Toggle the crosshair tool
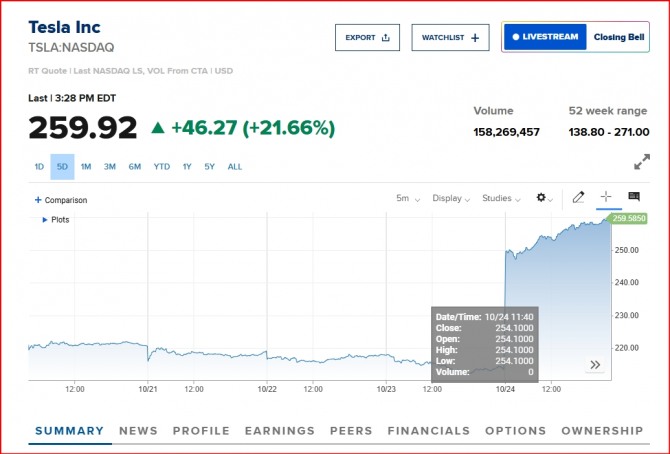Screen dimensions: 670x454 pyautogui.click(x=606, y=198)
